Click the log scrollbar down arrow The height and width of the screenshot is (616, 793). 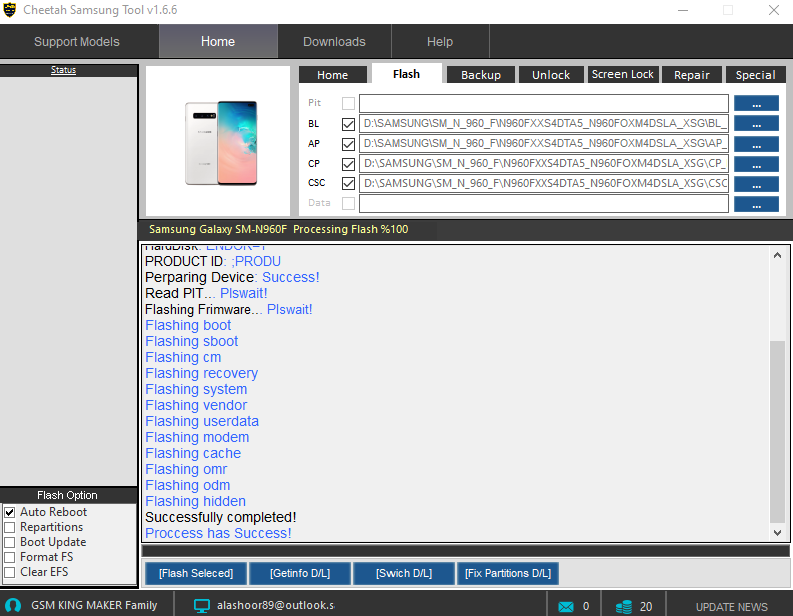(777, 533)
